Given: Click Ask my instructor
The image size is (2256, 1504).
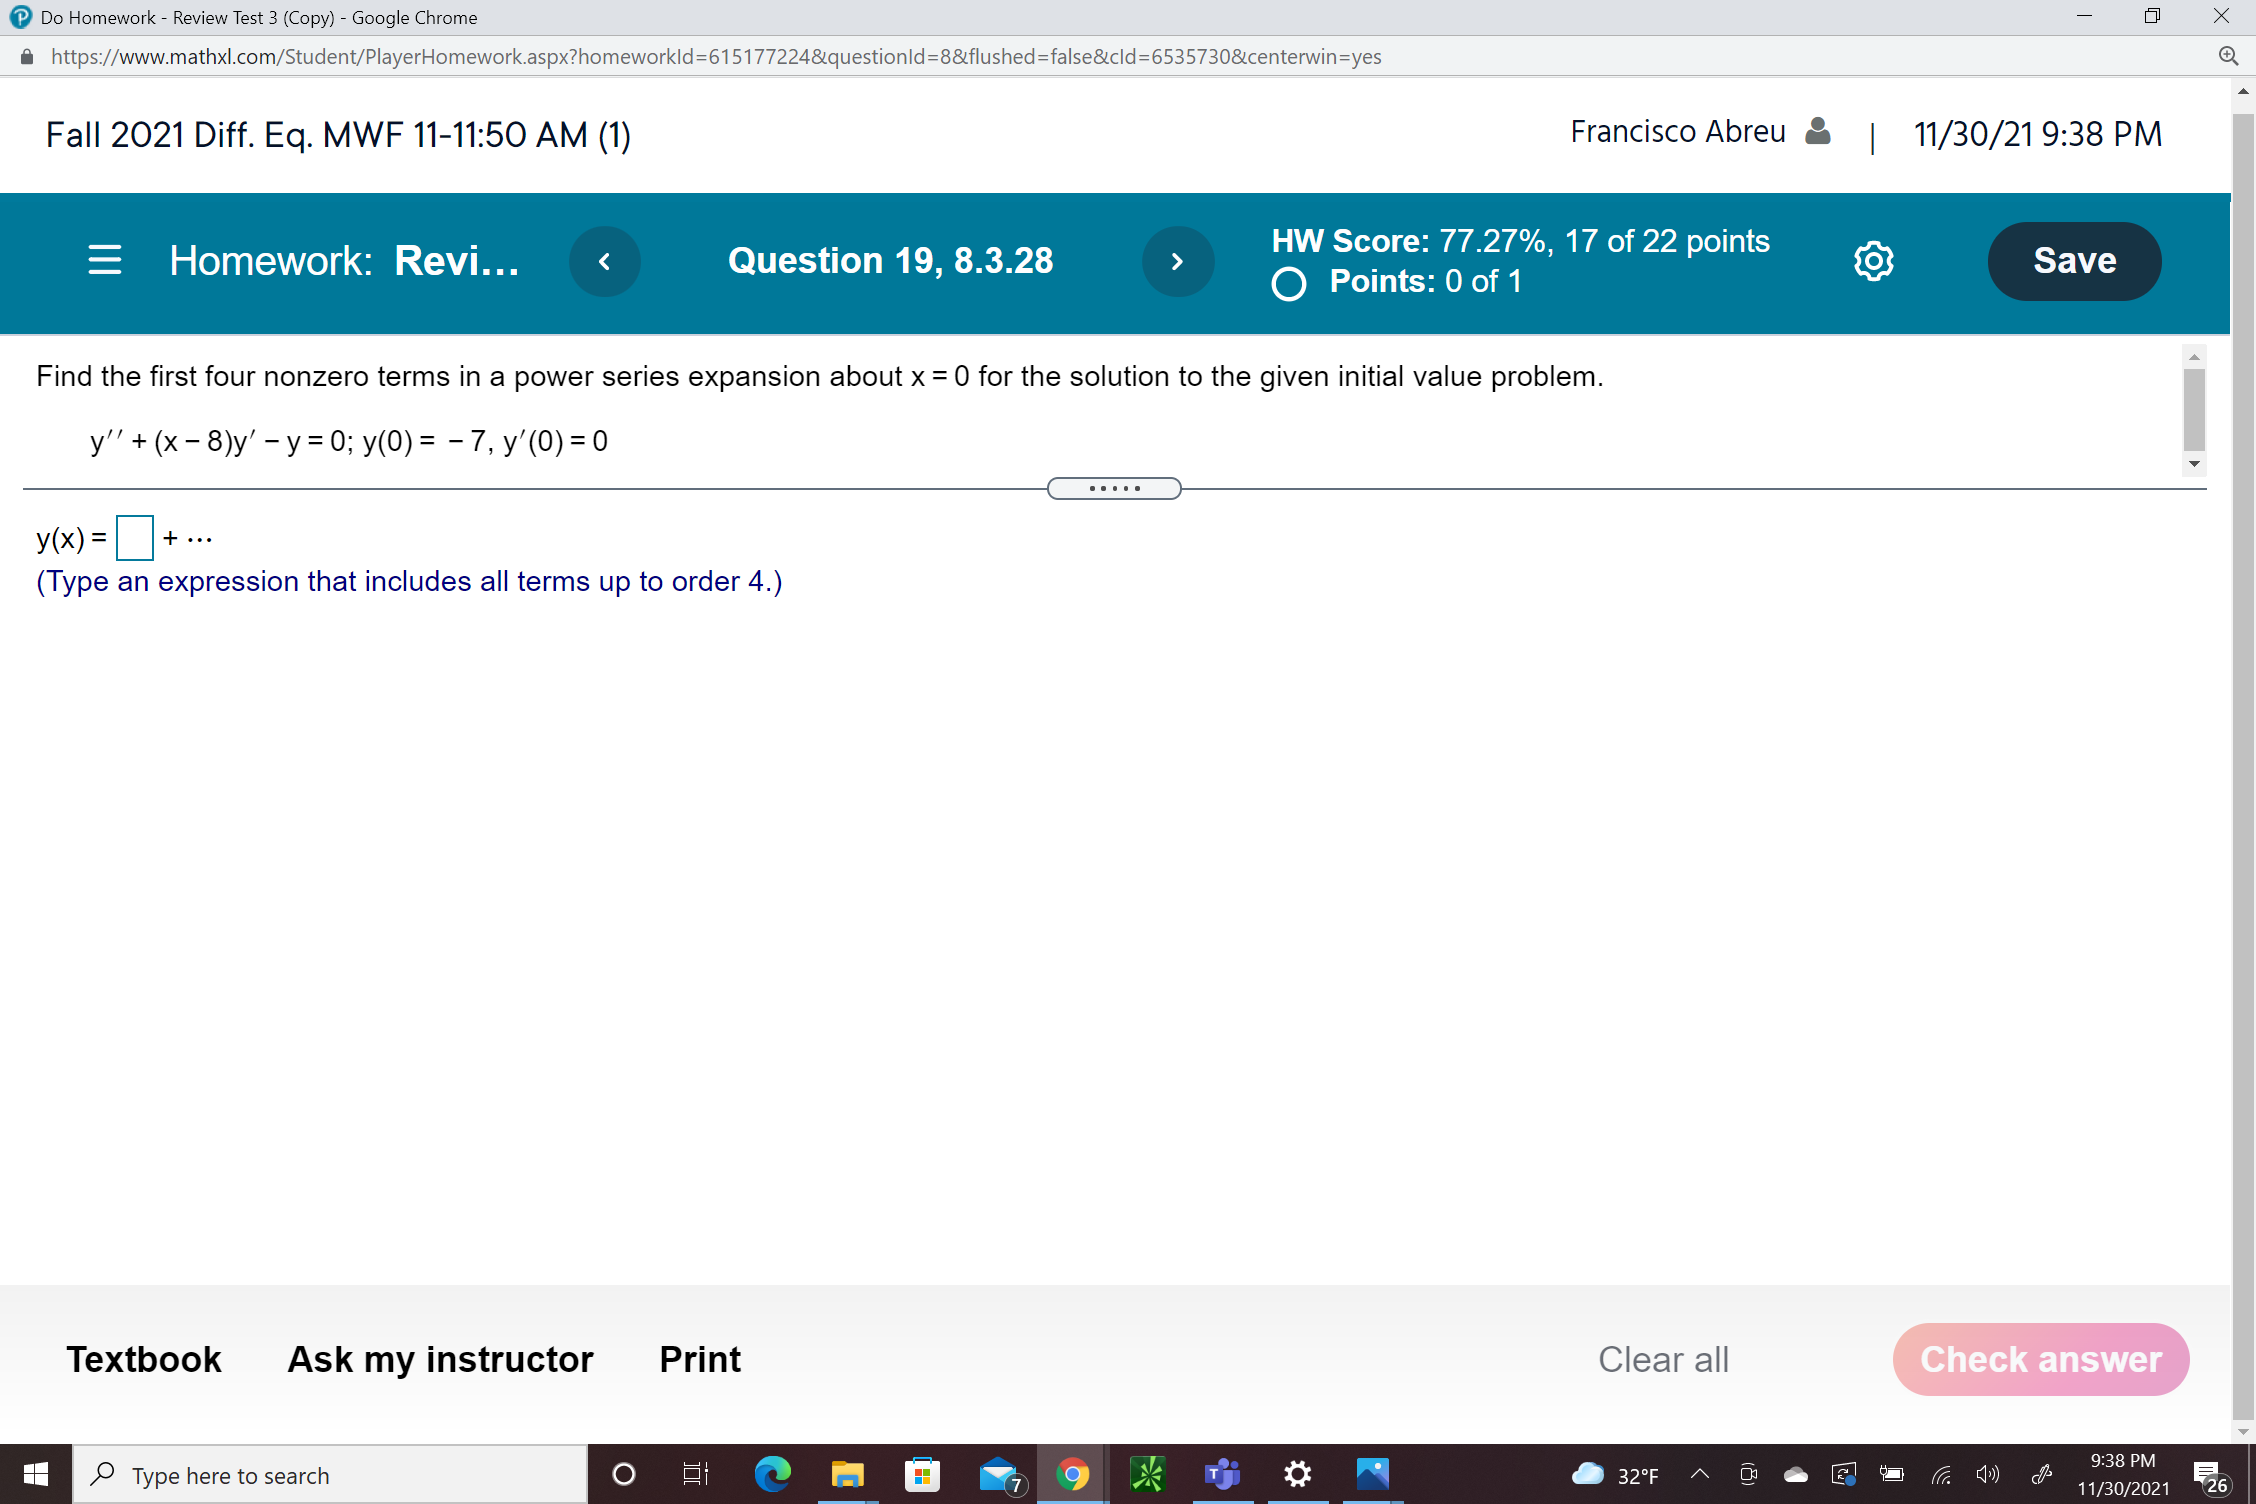Looking at the screenshot, I should (x=440, y=1359).
